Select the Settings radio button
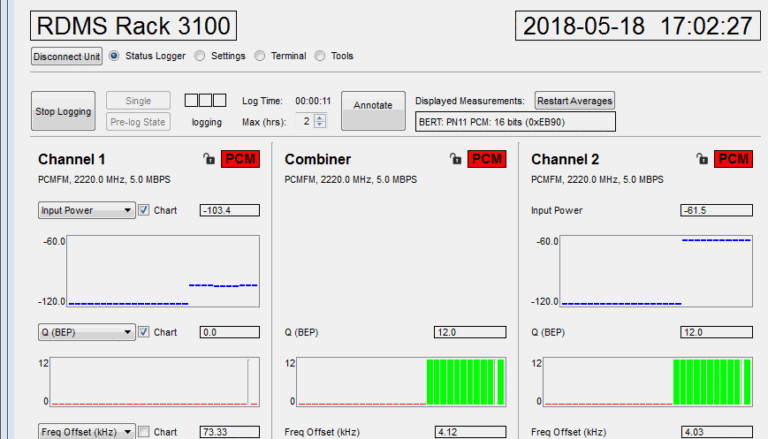This screenshot has width=768, height=439. [x=200, y=56]
